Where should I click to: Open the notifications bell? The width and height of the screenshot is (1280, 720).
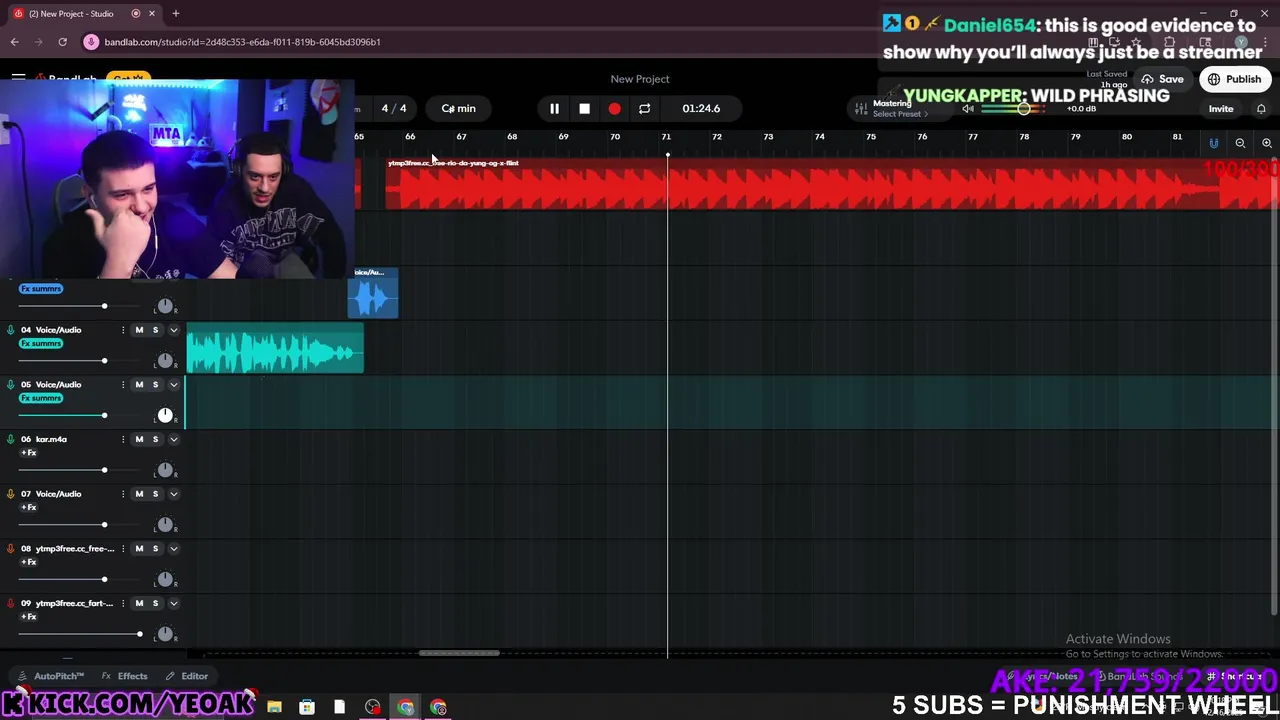(1261, 108)
